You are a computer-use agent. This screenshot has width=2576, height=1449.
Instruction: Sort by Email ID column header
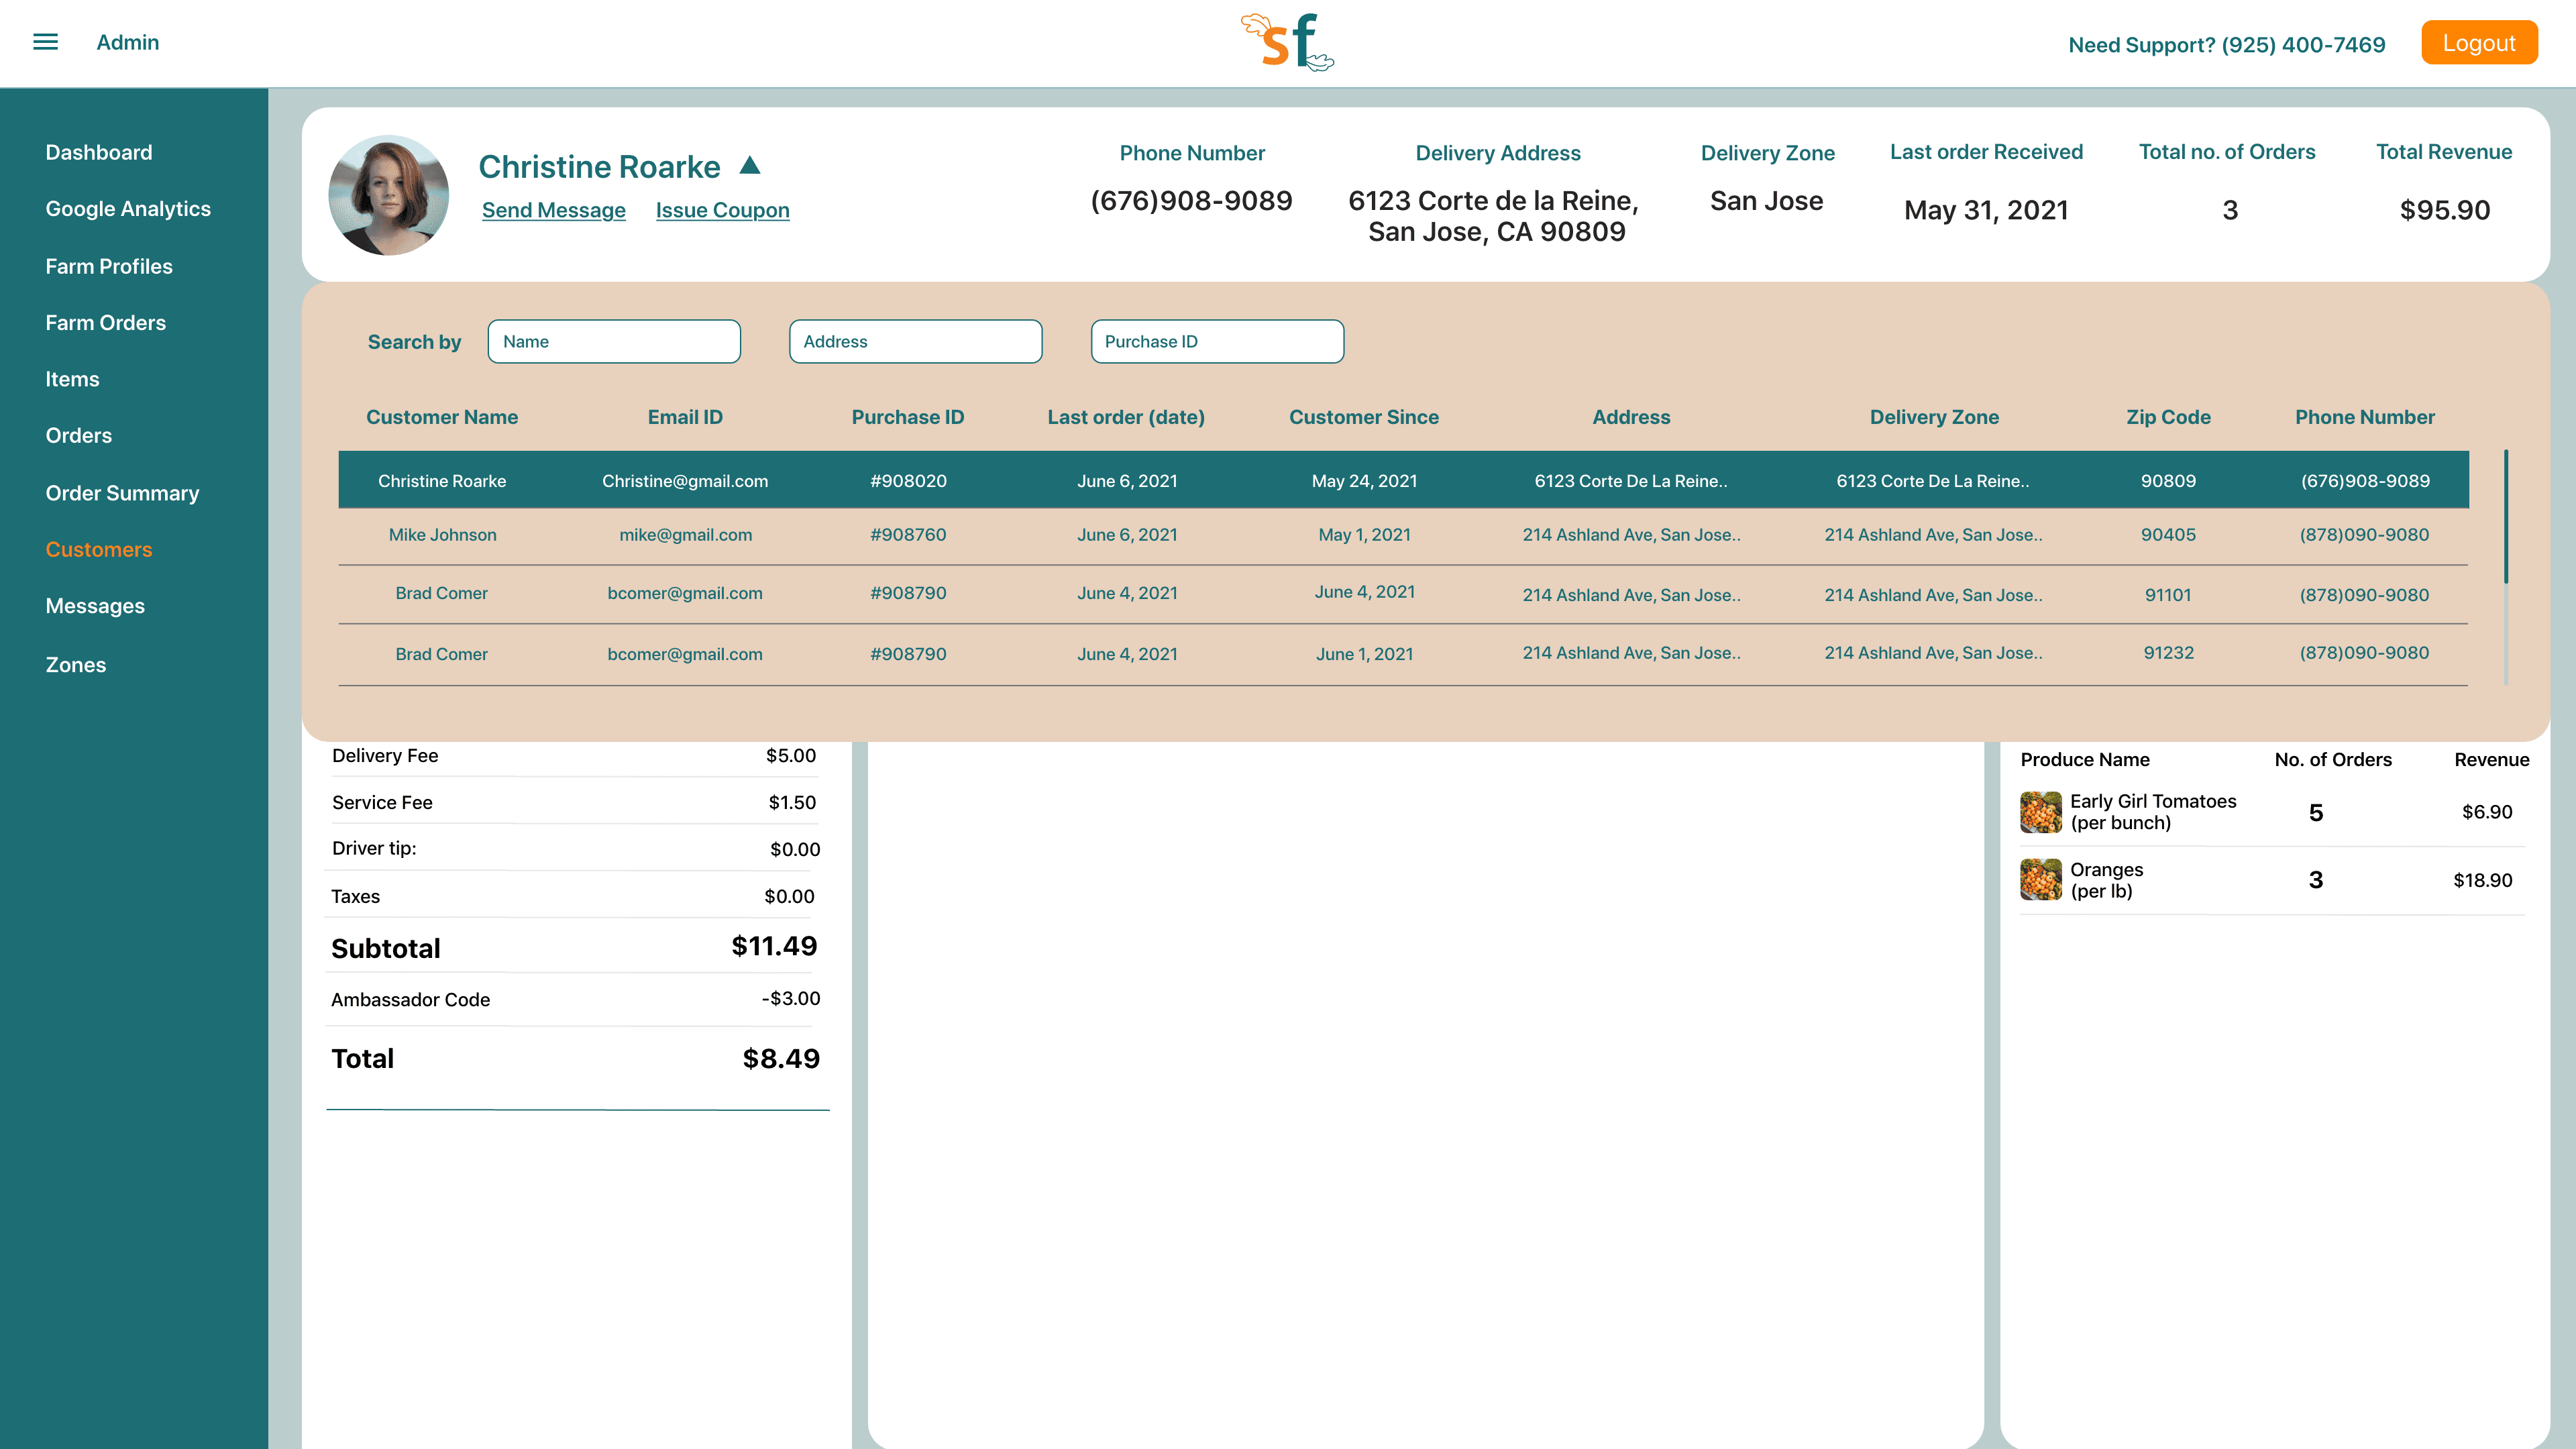(685, 417)
